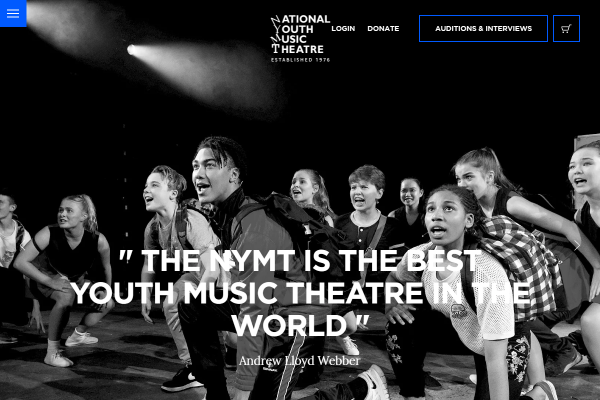Click the 'Established 1976' text under logo
The image size is (600, 400).
[300, 60]
